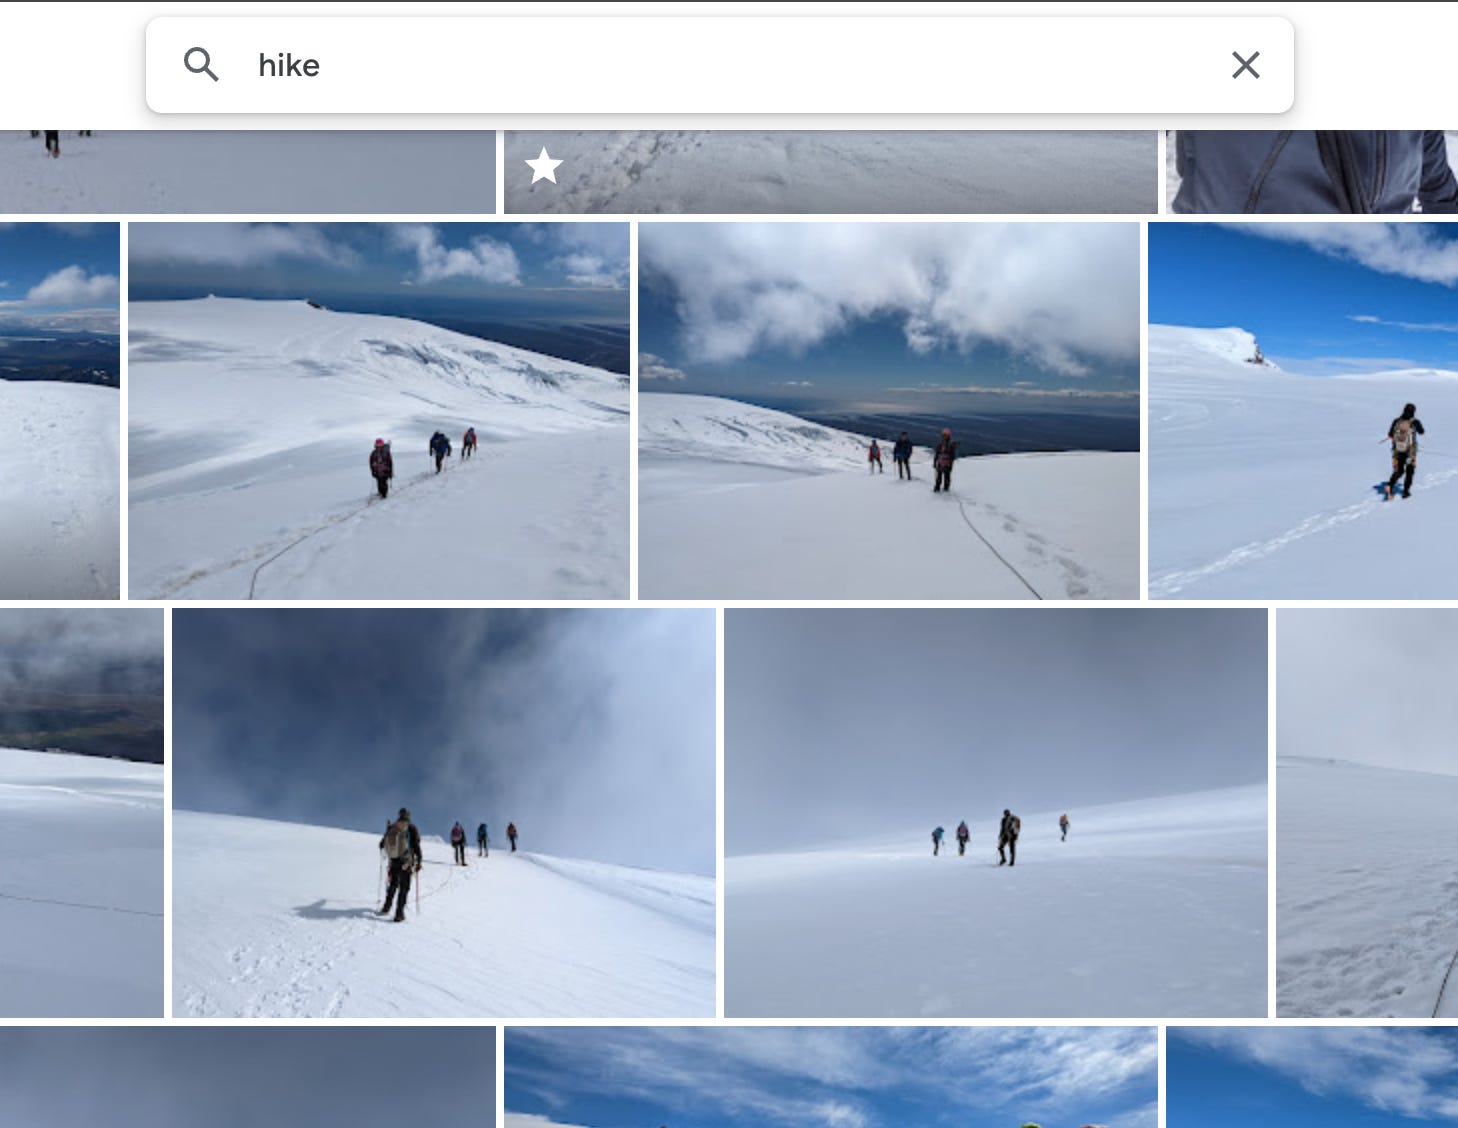Open photo of three hikers under big cloud
This screenshot has width=1458, height=1128.
889,411
